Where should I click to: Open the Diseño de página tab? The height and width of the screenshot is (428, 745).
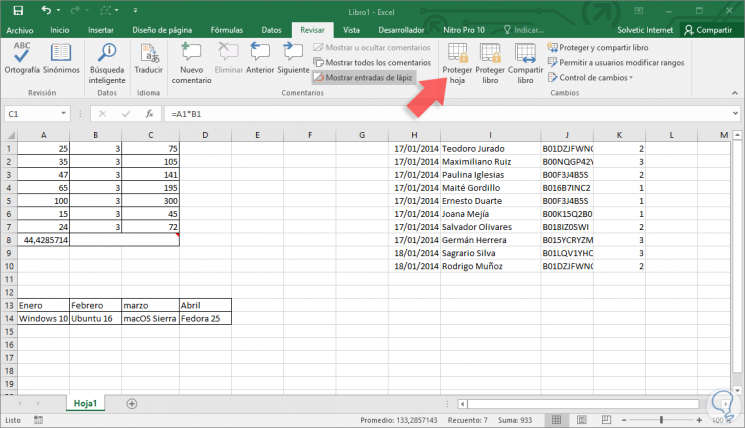(x=162, y=30)
